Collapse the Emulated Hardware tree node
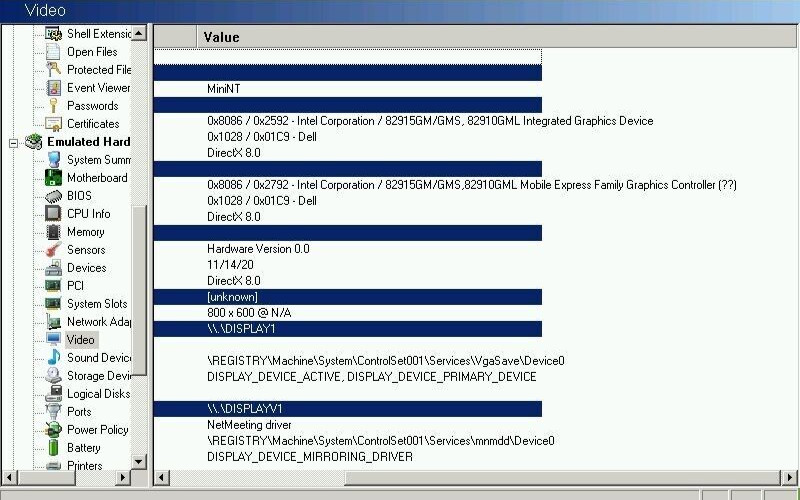The image size is (800, 500). click(13, 143)
